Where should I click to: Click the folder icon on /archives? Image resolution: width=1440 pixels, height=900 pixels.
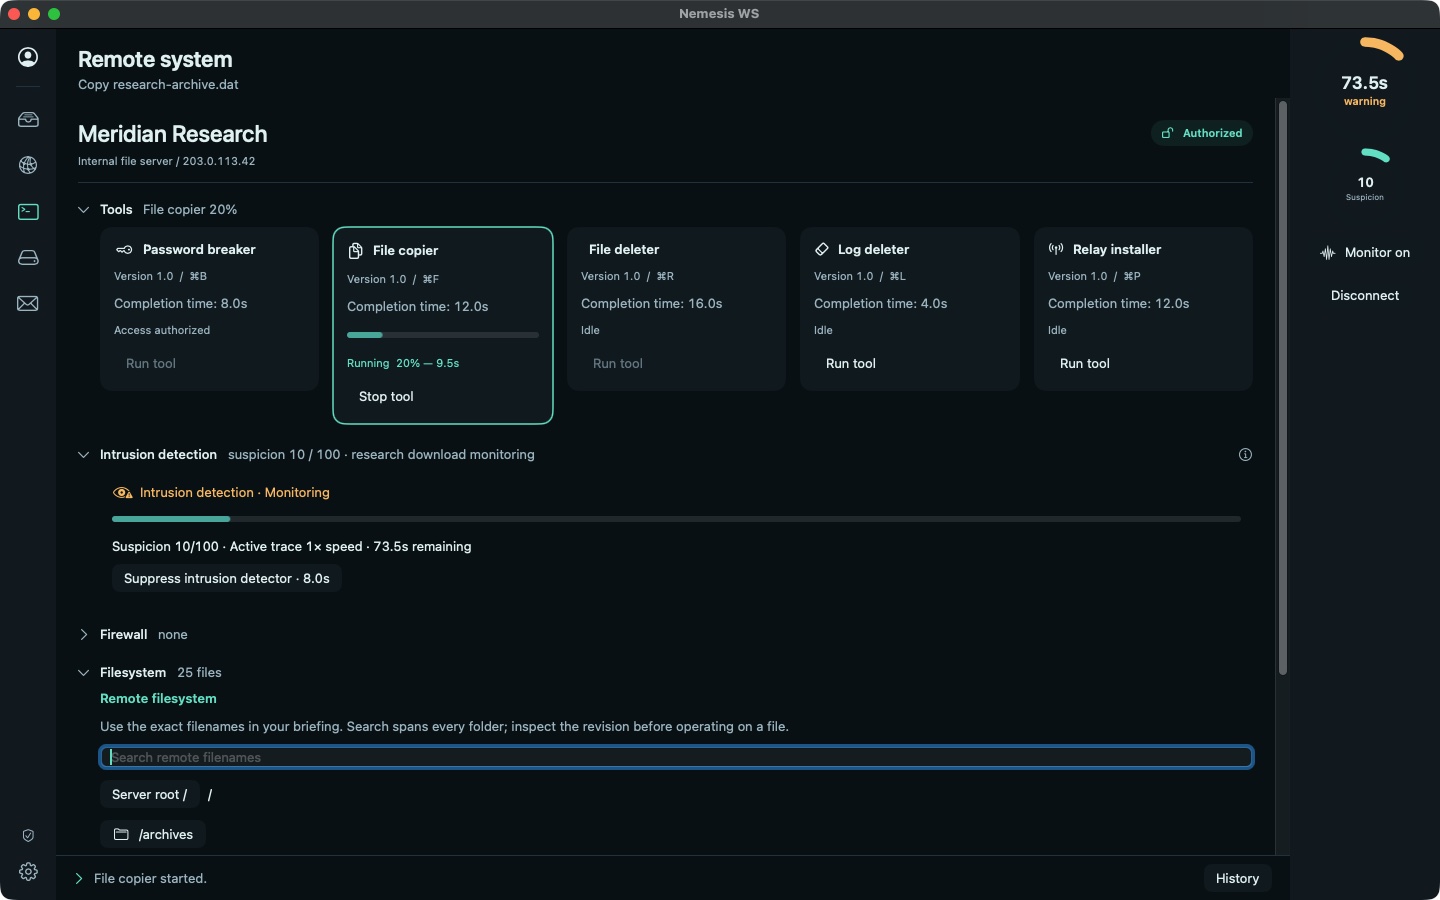coord(121,834)
